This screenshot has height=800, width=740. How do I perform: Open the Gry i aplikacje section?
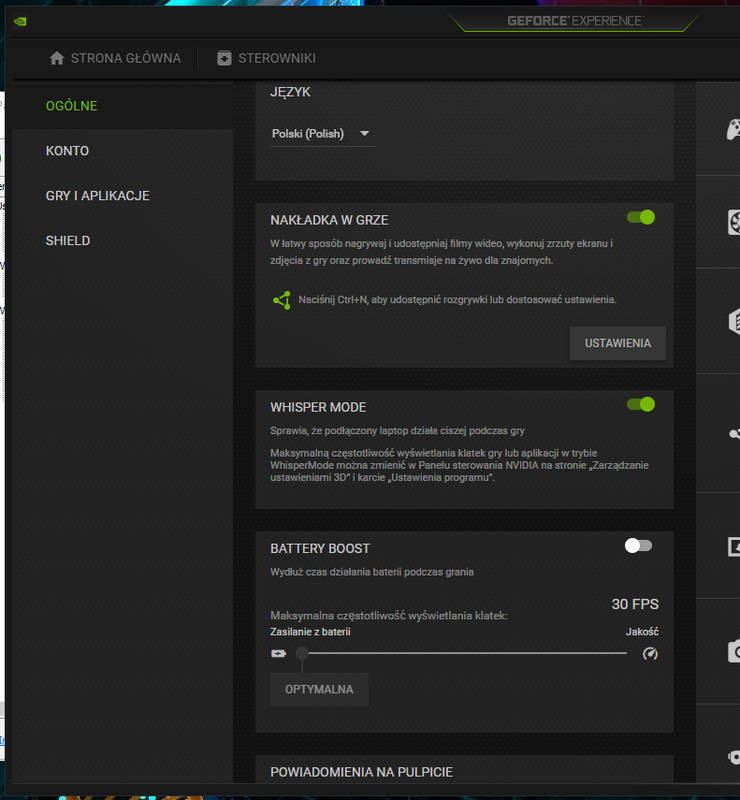[122, 196]
